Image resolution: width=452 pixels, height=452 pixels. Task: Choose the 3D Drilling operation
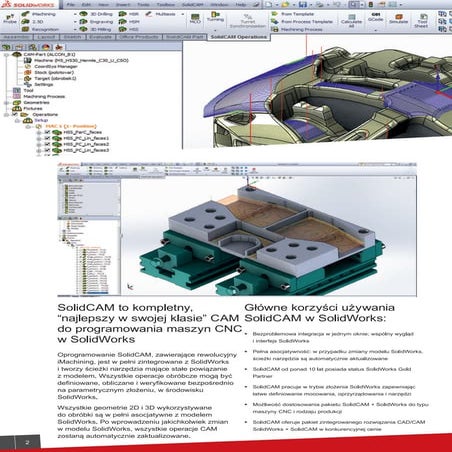tap(97, 14)
